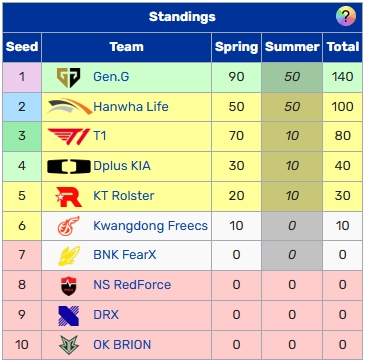Click the BNK FearX yellow logo
Image resolution: width=366 pixels, height=363 pixels.
click(x=69, y=256)
